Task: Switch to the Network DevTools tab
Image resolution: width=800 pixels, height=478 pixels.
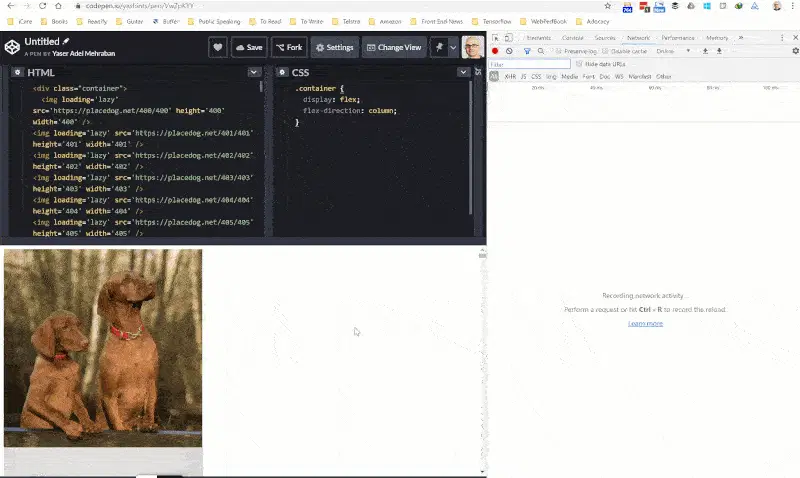Action: coord(638,38)
